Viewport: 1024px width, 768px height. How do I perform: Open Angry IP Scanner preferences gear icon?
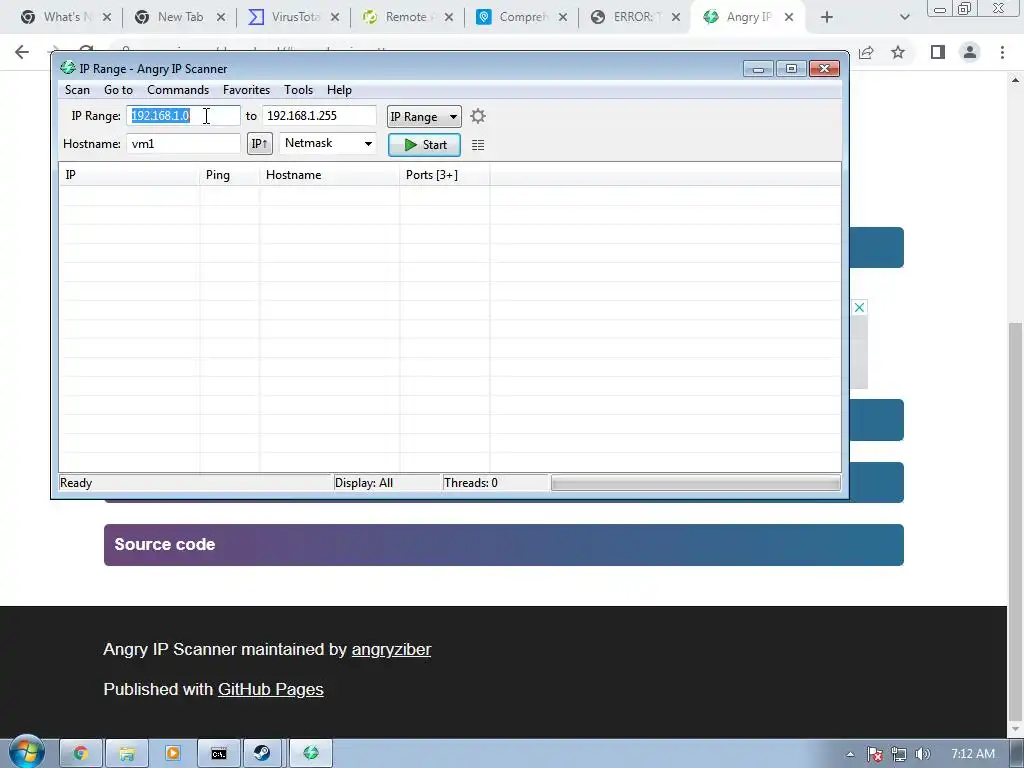478,116
